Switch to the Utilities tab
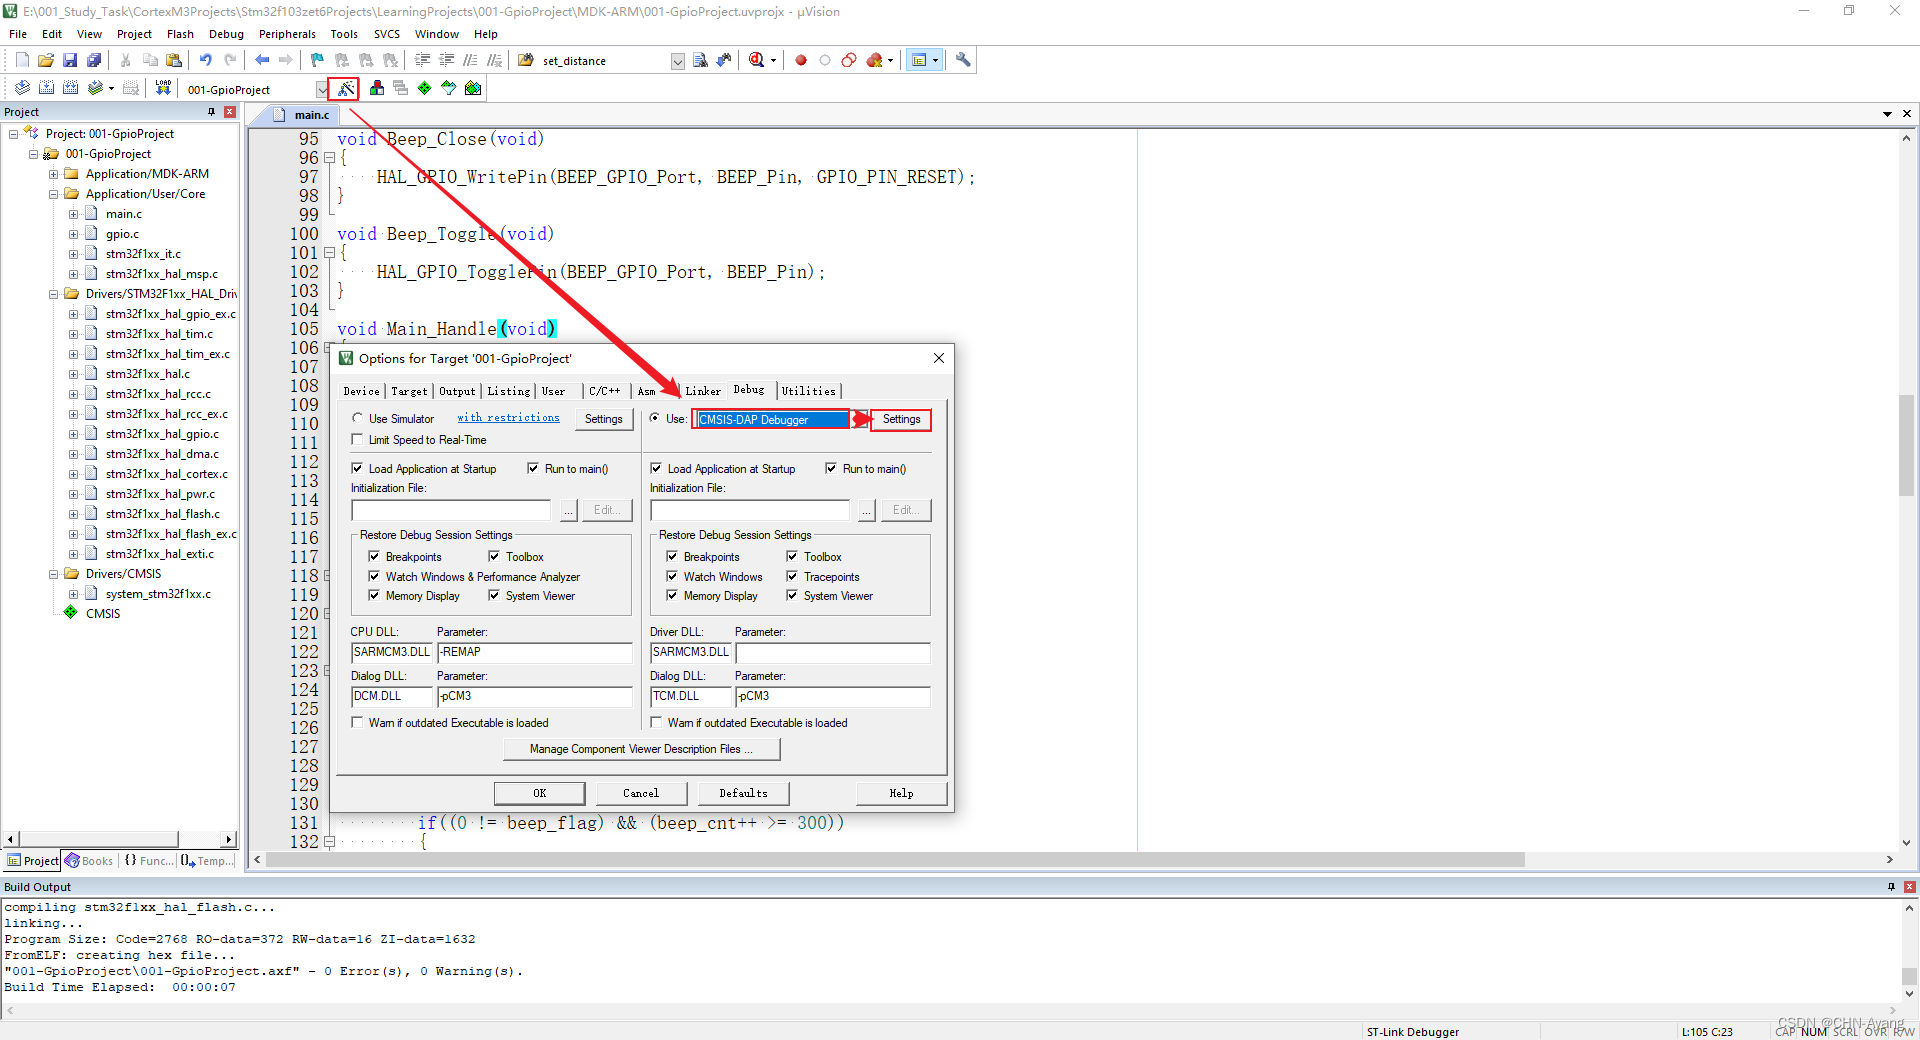 coord(808,391)
